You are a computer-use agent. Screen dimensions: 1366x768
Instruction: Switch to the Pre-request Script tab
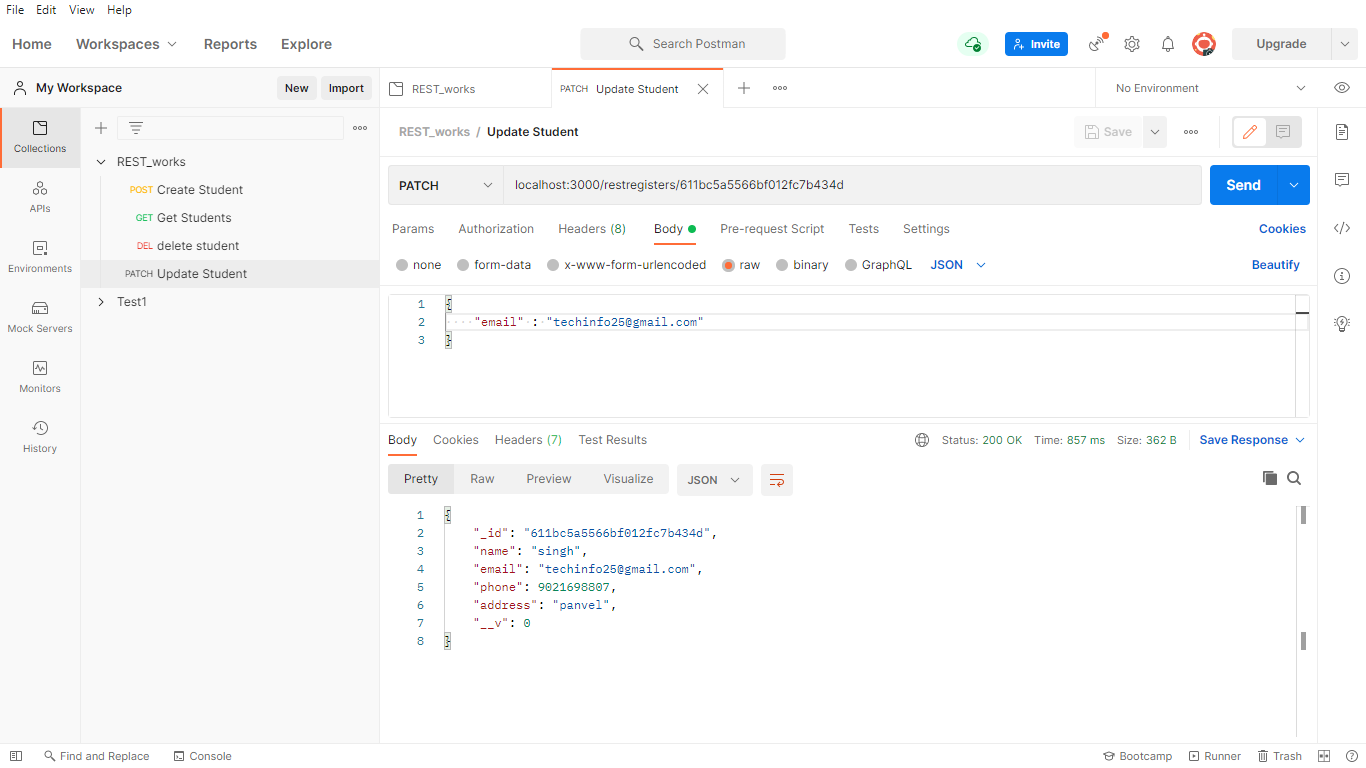[772, 229]
